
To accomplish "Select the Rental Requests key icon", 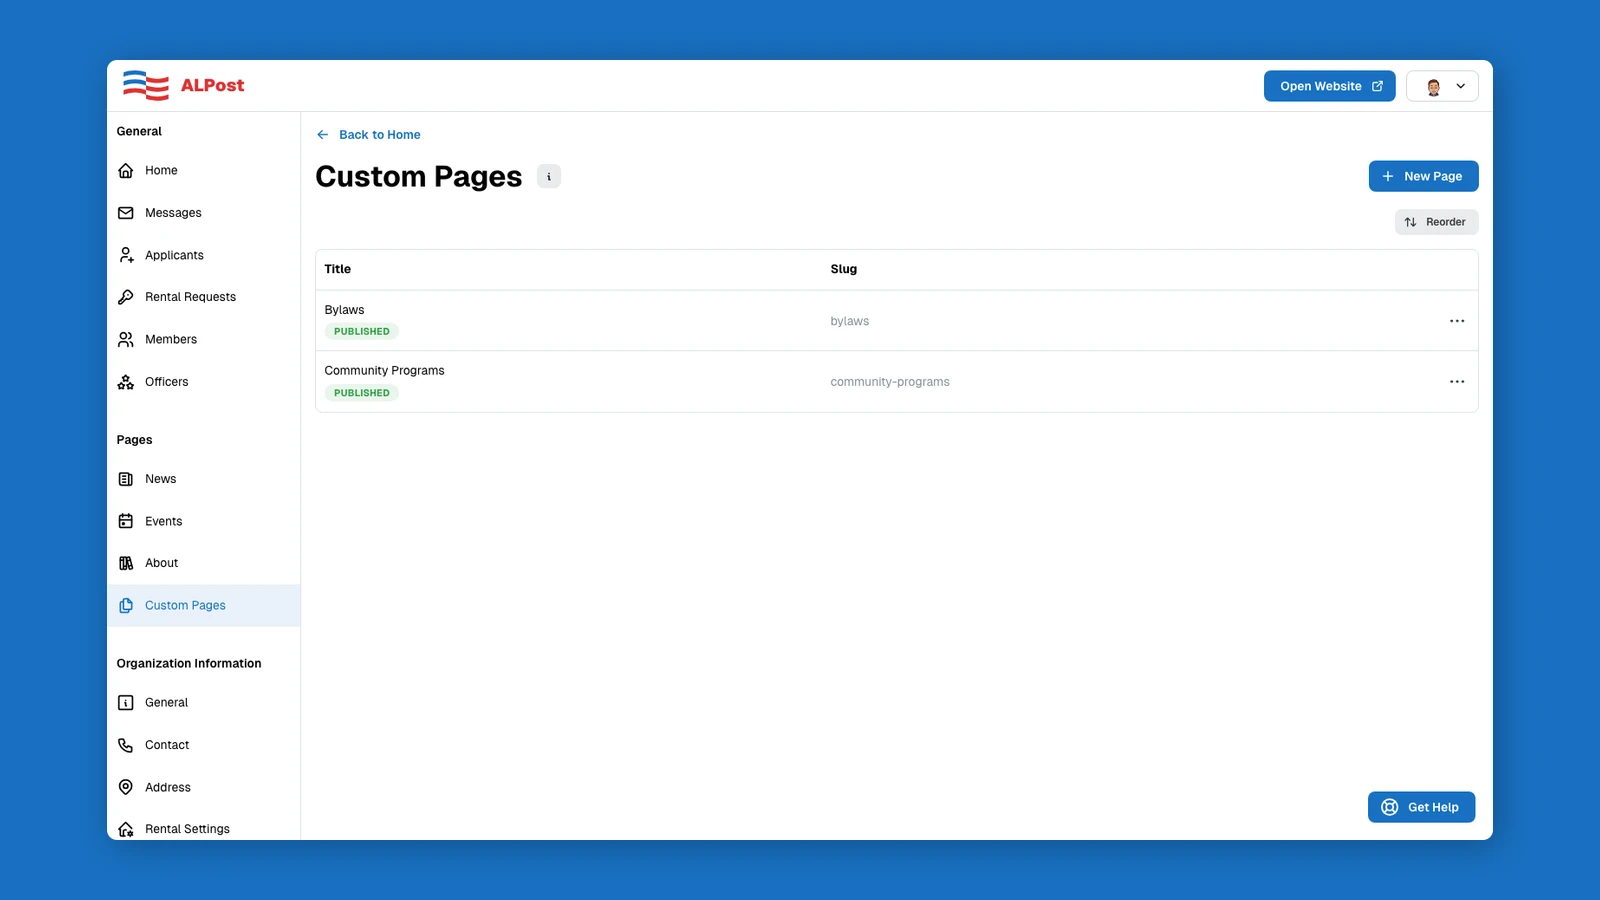I will coord(126,296).
